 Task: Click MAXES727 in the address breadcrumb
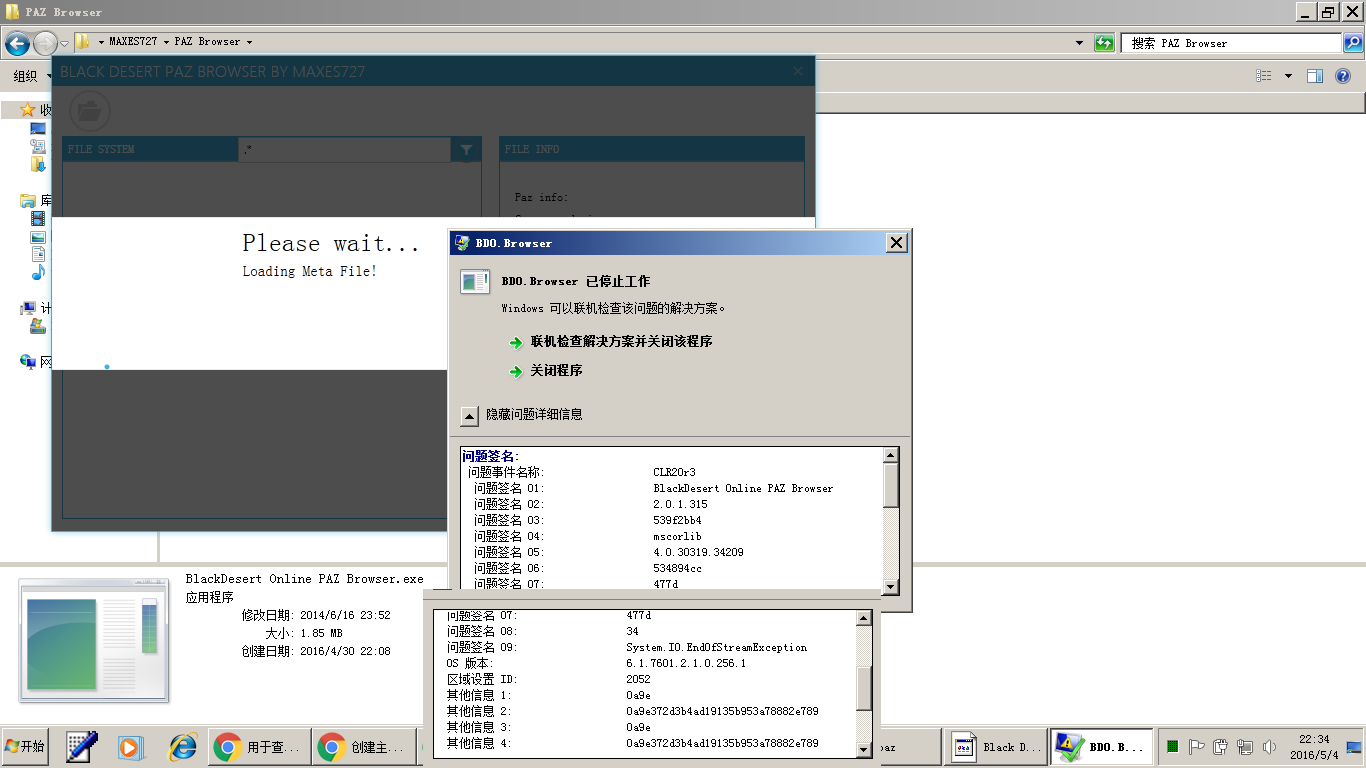134,42
